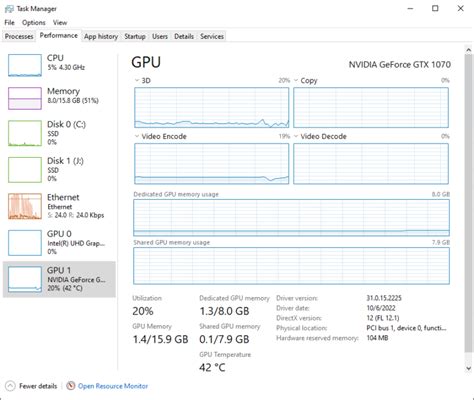The height and width of the screenshot is (400, 474).
Task: Select the Ethernet mini graph thumbnail
Action: tap(25, 206)
